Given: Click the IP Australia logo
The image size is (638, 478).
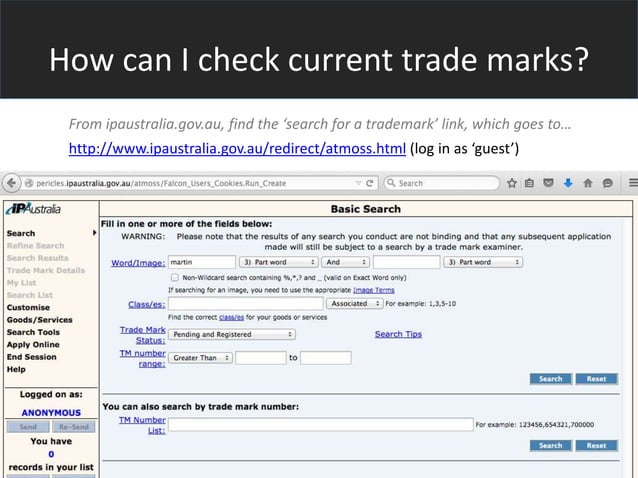Looking at the screenshot, I should (33, 208).
